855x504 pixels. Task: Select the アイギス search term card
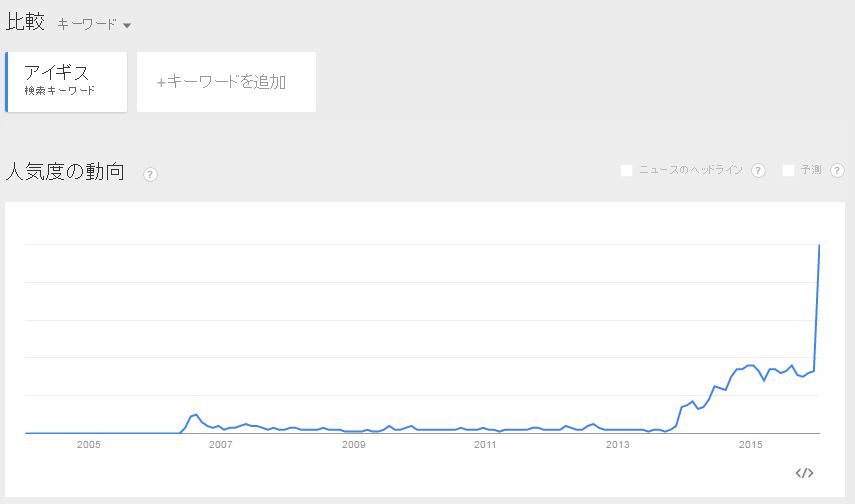pyautogui.click(x=66, y=82)
